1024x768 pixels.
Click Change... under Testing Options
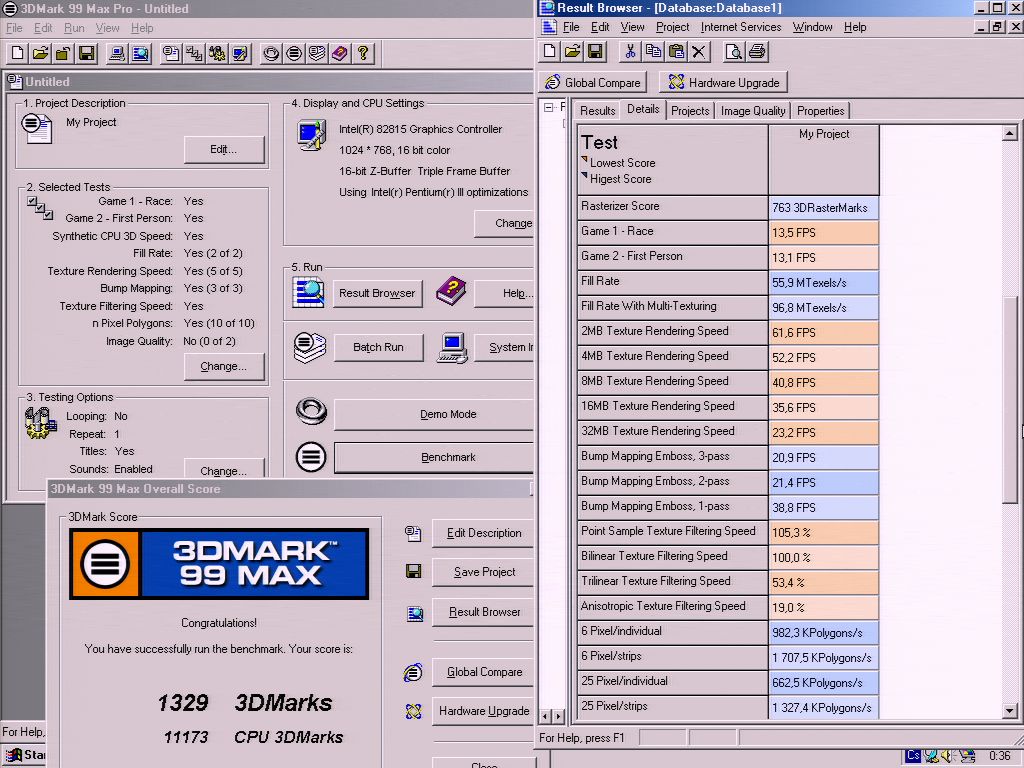(224, 469)
